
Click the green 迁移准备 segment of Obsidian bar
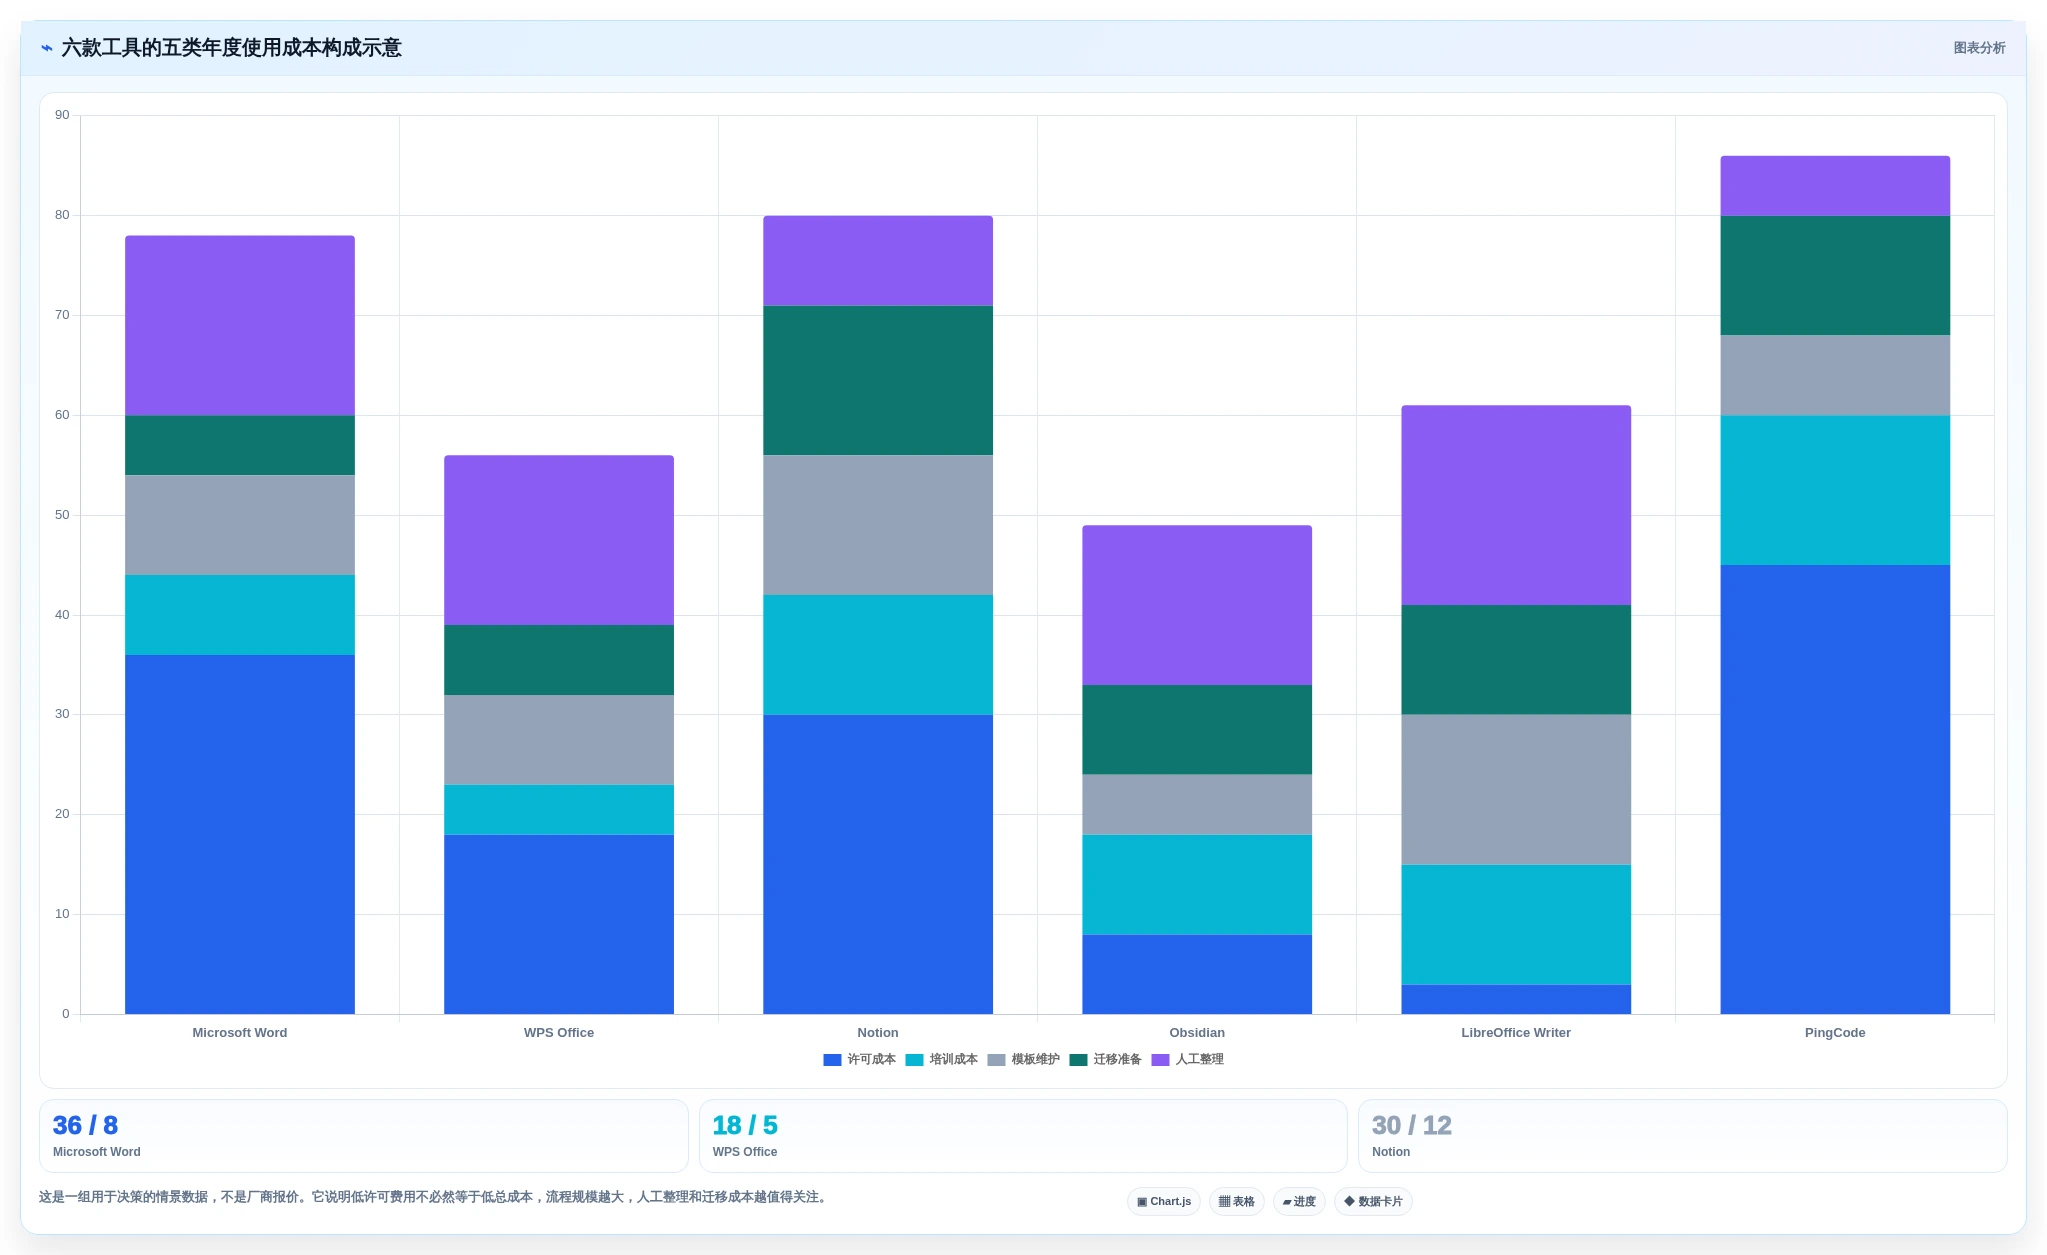[x=1197, y=730]
